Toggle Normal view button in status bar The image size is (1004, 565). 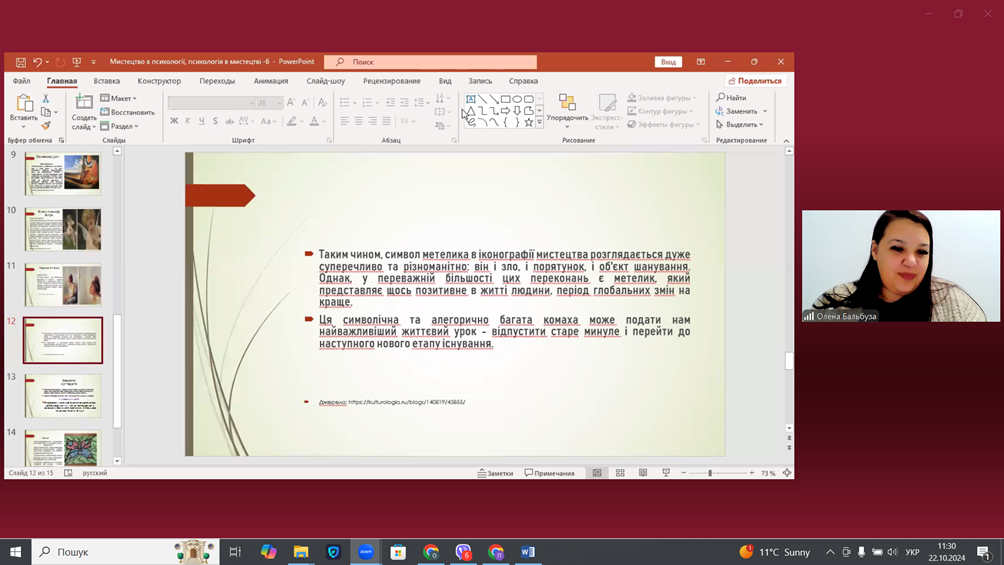coord(597,473)
